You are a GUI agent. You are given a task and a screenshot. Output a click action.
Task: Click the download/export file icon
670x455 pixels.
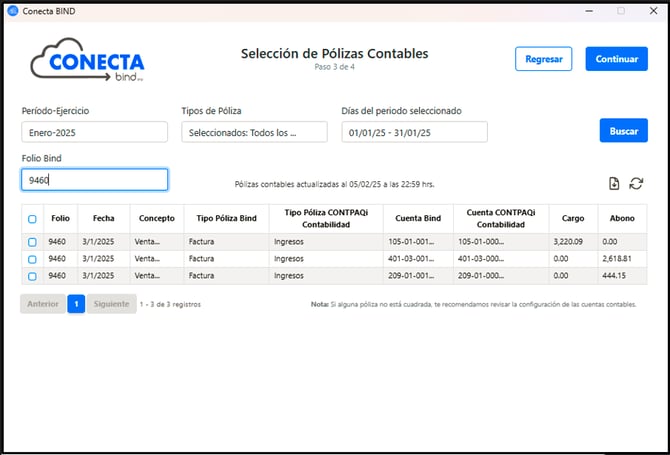(x=614, y=183)
